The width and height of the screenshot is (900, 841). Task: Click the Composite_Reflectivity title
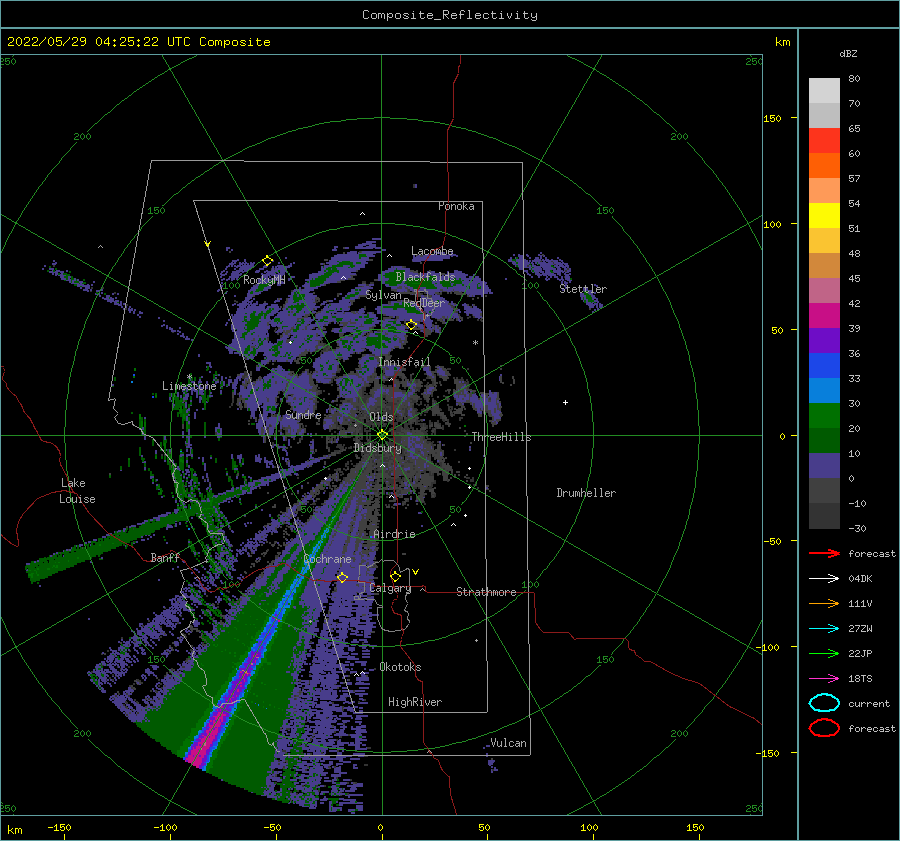(x=450, y=15)
